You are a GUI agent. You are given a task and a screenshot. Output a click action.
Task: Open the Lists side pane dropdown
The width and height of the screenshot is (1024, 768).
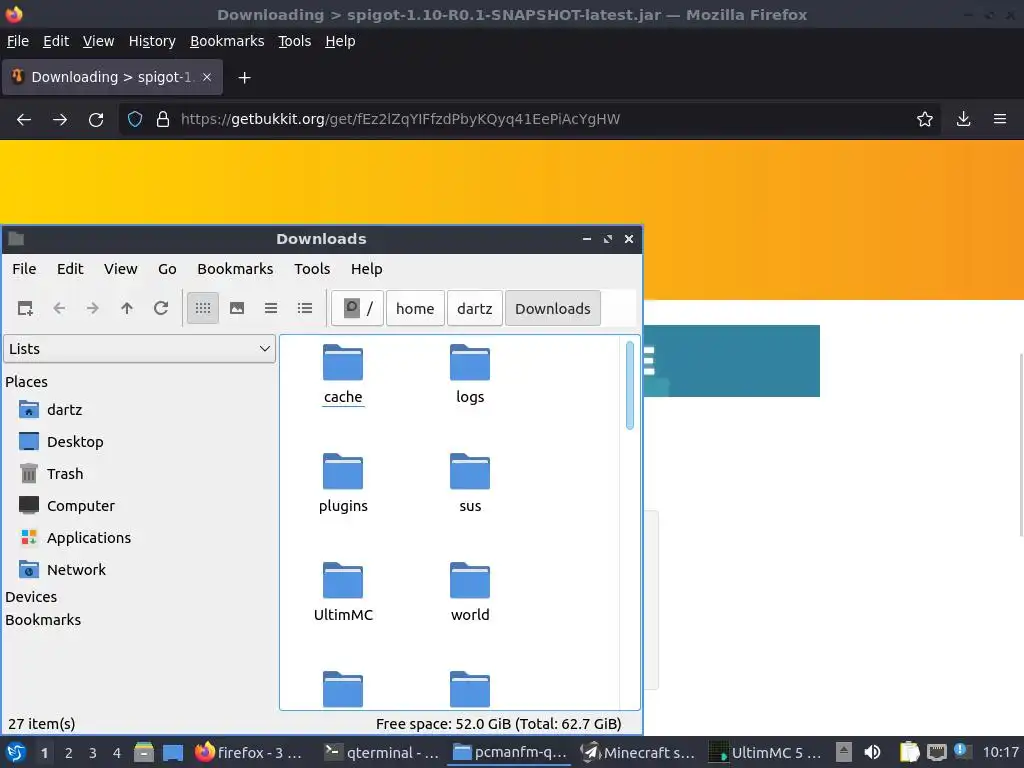pyautogui.click(x=140, y=349)
